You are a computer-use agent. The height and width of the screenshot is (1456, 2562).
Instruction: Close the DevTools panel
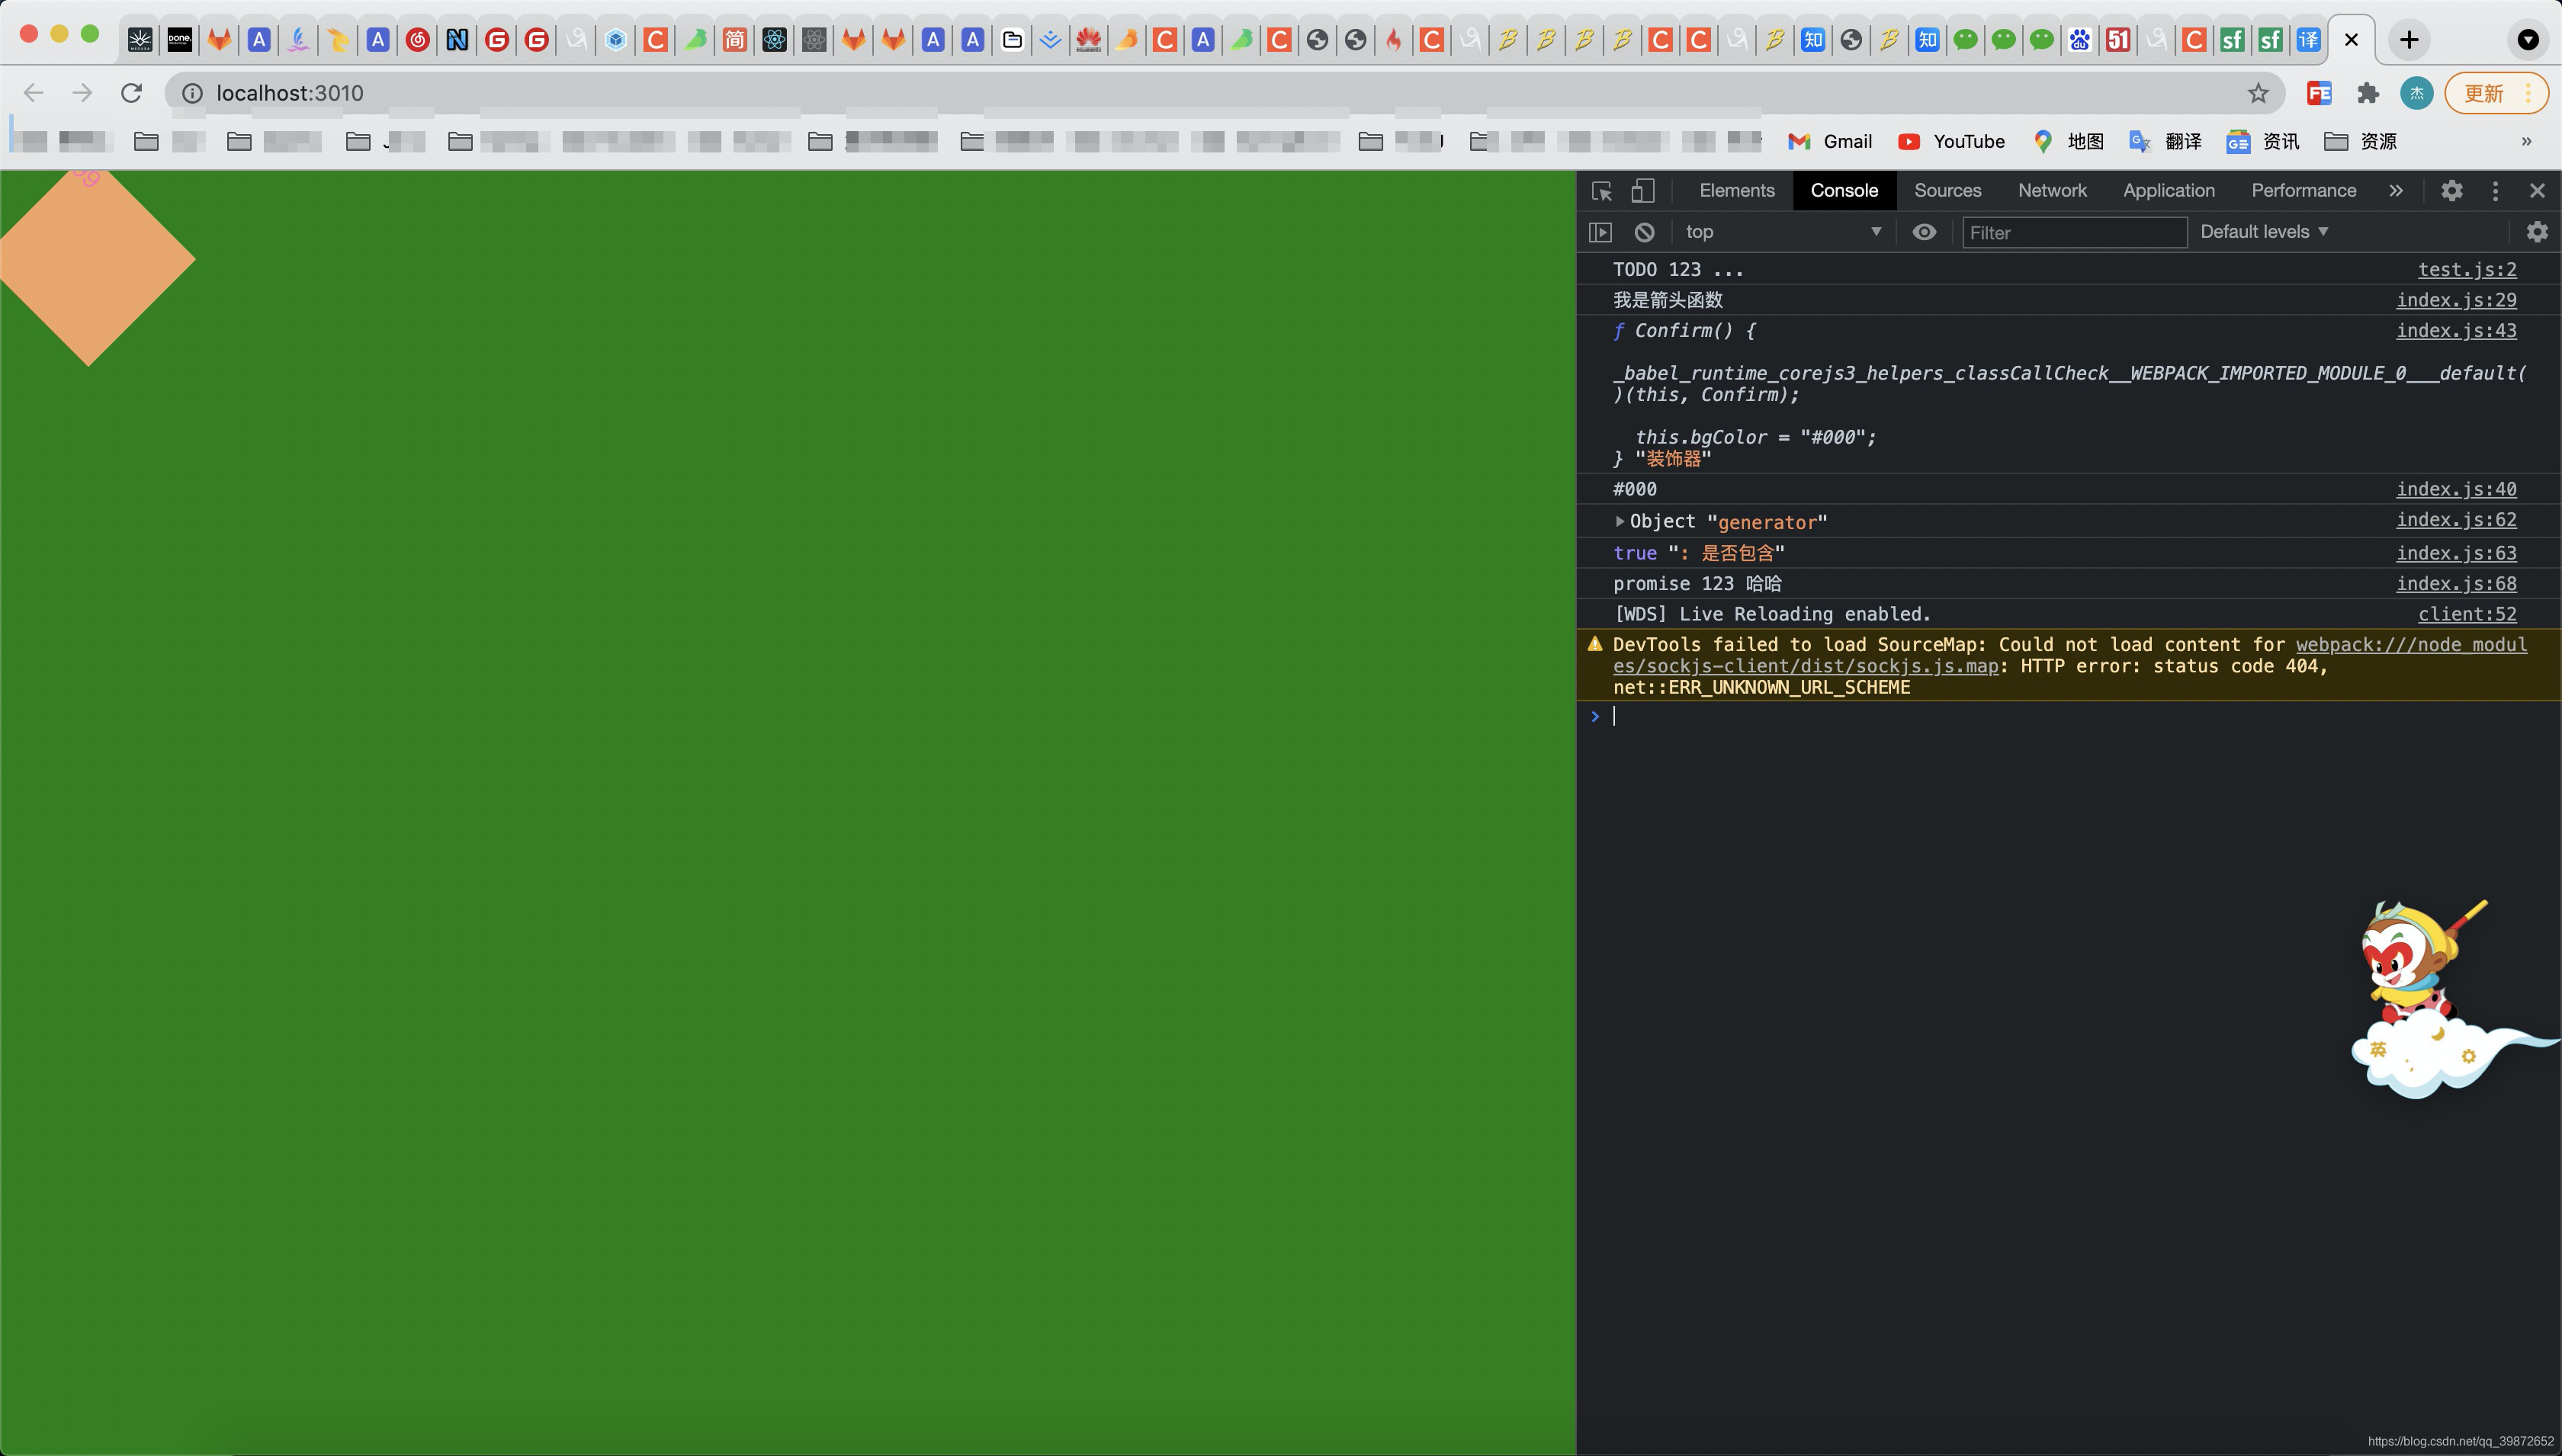2537,191
